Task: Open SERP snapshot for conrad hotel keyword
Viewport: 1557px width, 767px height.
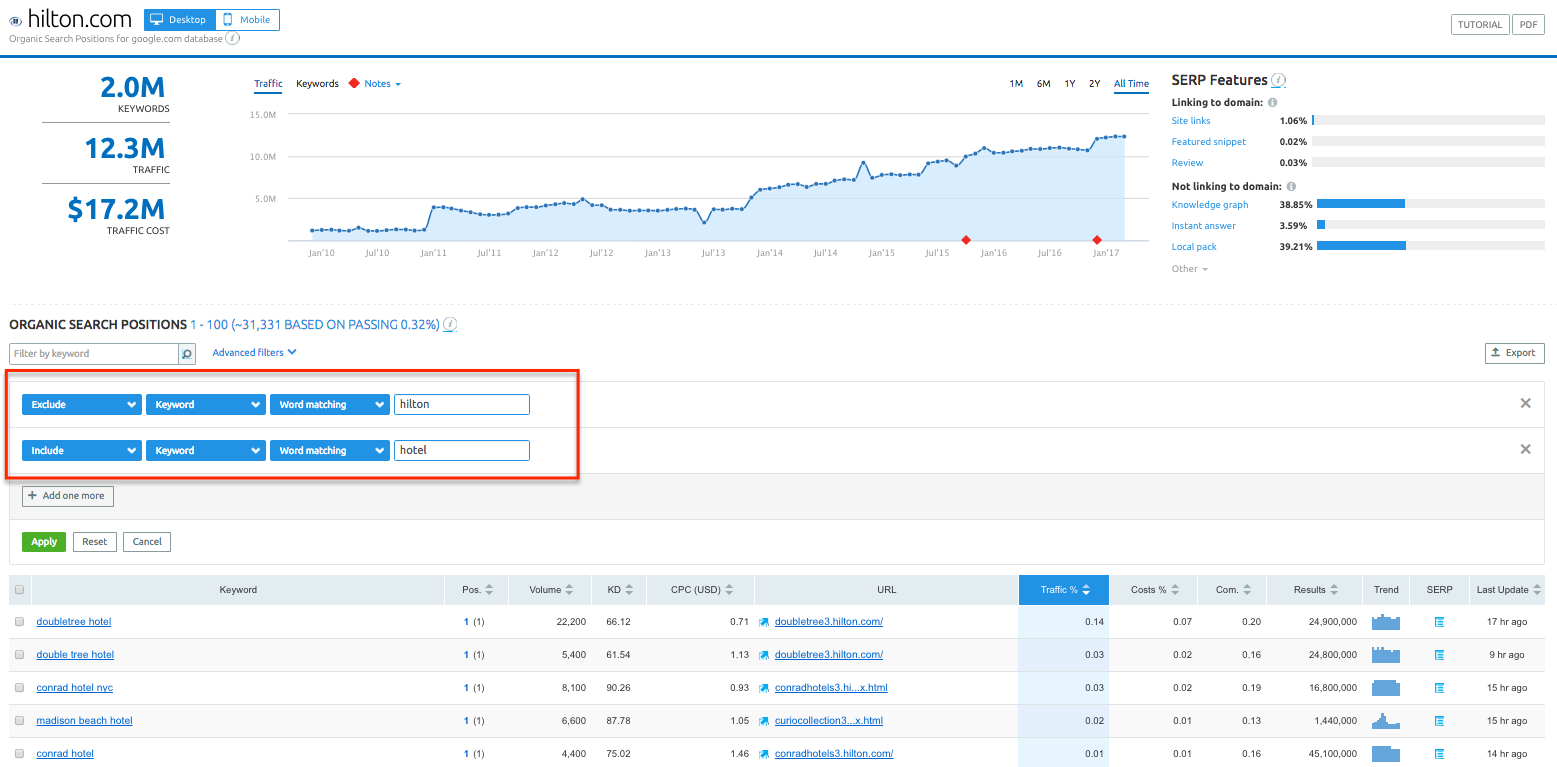Action: click(1439, 754)
